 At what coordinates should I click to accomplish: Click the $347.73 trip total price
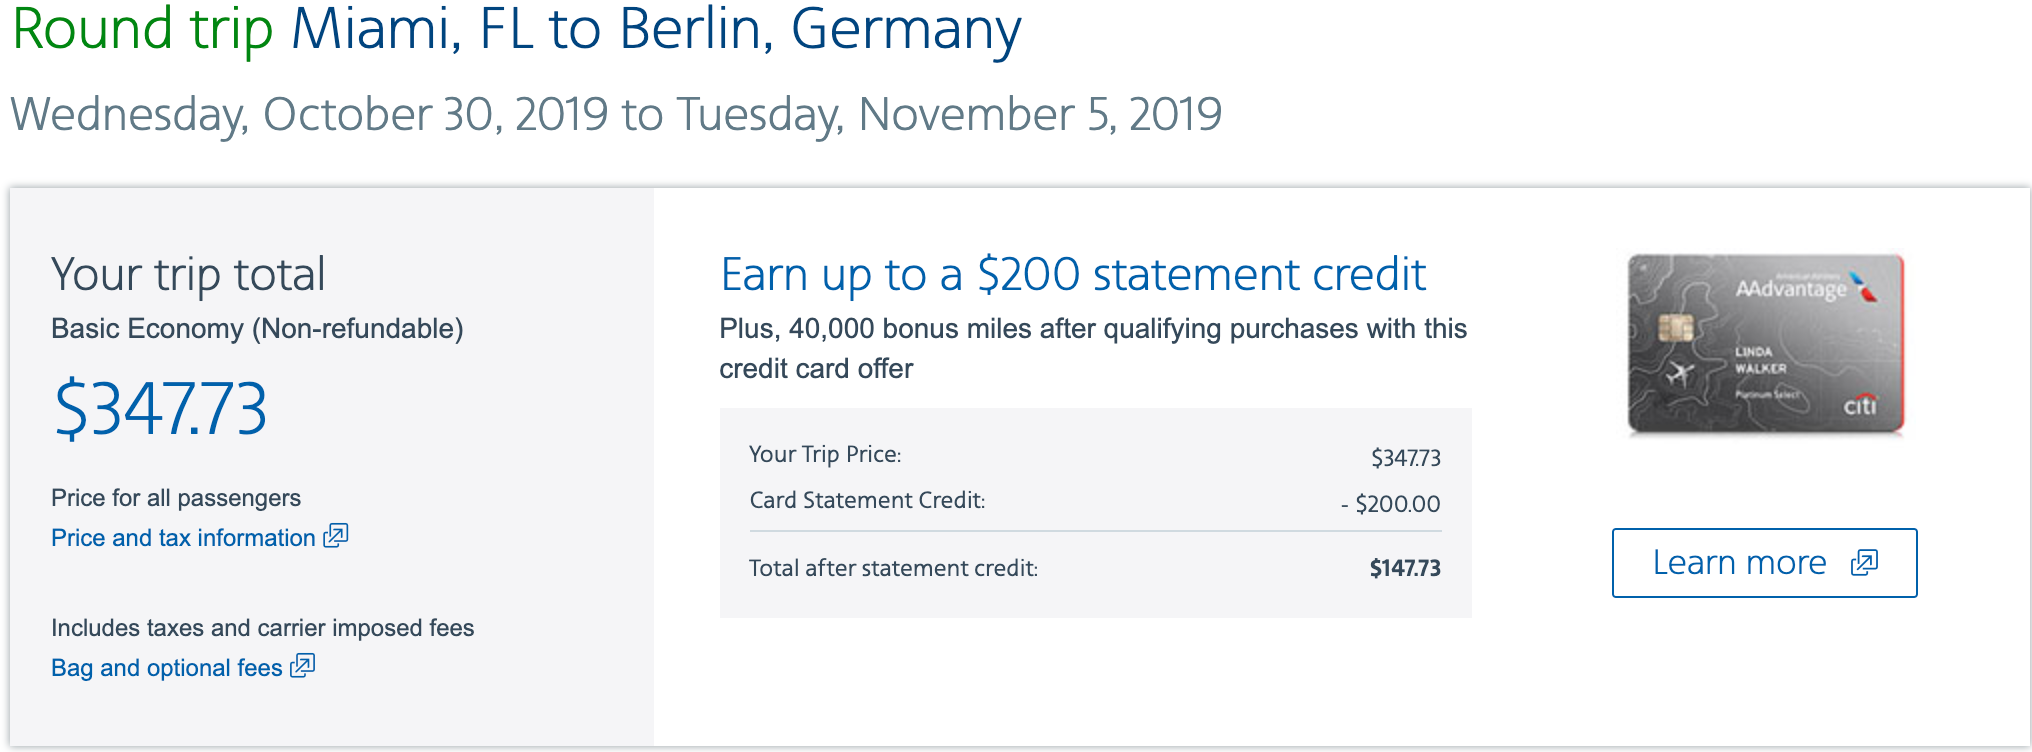[x=160, y=409]
